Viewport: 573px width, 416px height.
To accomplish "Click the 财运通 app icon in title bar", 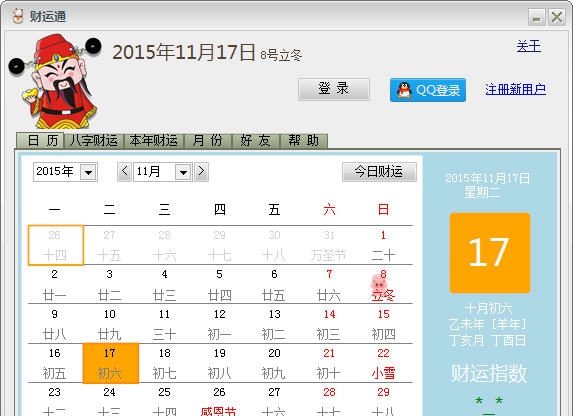I will (18, 16).
